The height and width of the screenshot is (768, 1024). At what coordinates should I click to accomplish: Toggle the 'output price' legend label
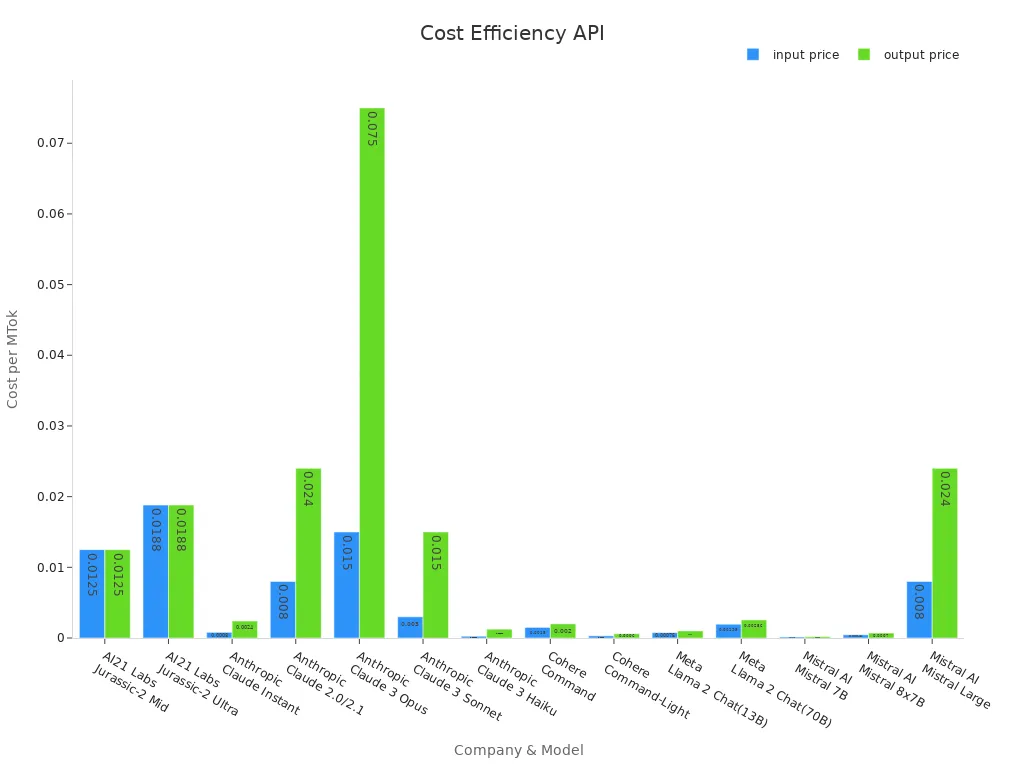pos(921,55)
